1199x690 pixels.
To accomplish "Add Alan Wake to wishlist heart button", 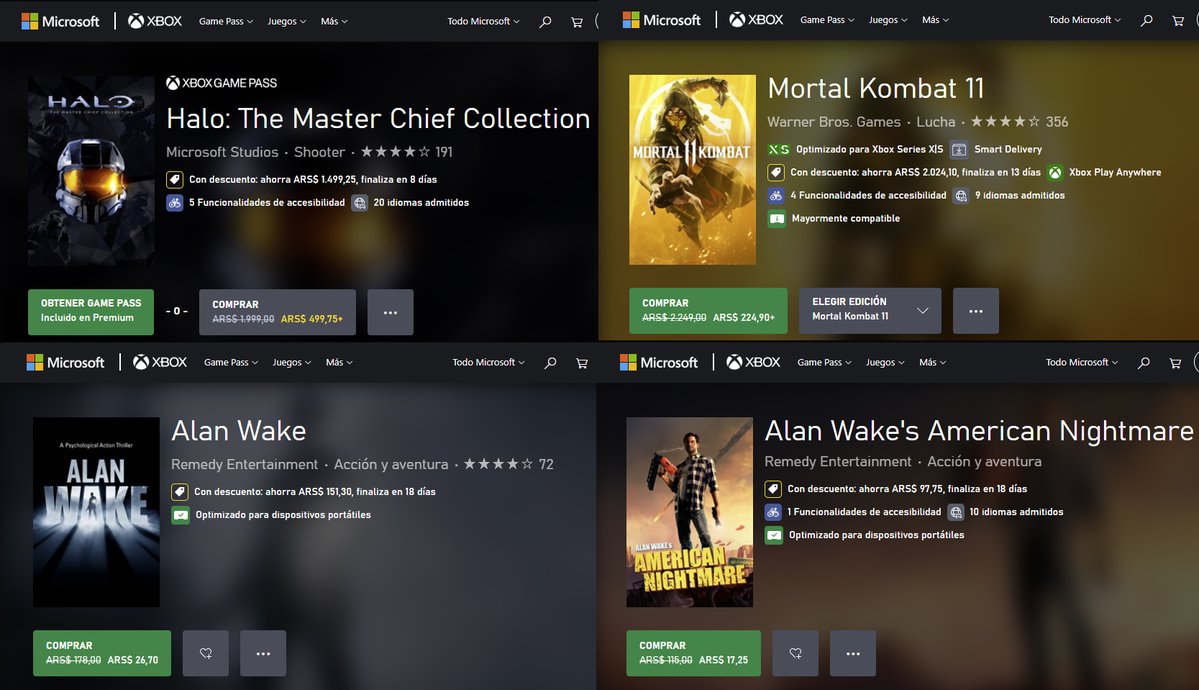I will click(x=206, y=653).
